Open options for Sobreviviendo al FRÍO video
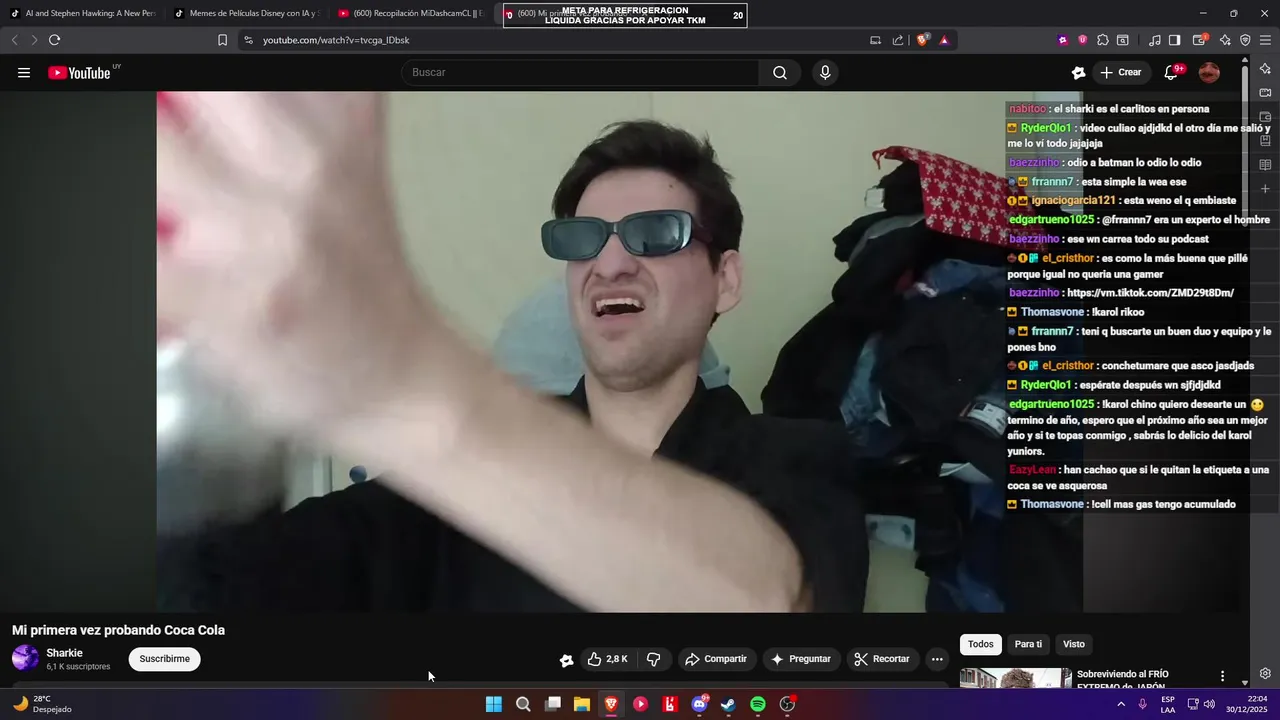The height and width of the screenshot is (720, 1280). point(1222,676)
